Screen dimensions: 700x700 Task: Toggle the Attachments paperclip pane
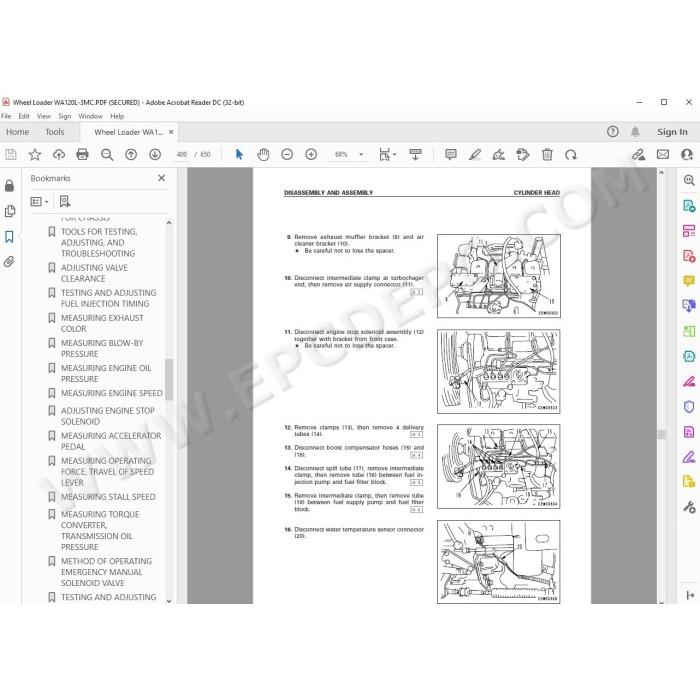(x=9, y=262)
